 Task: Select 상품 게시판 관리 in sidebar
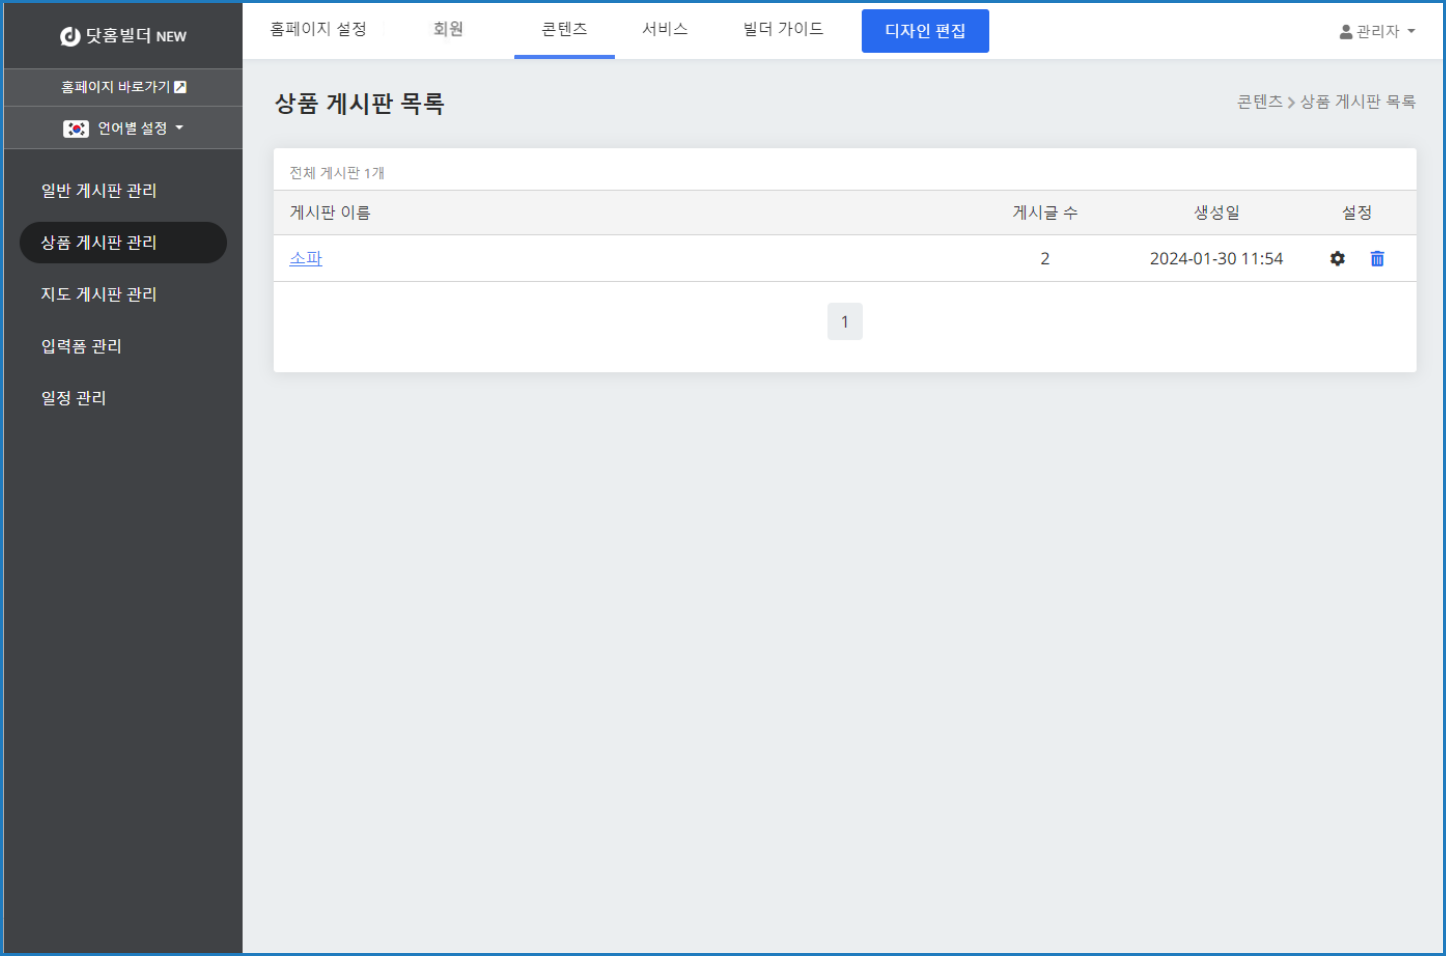click(99, 243)
